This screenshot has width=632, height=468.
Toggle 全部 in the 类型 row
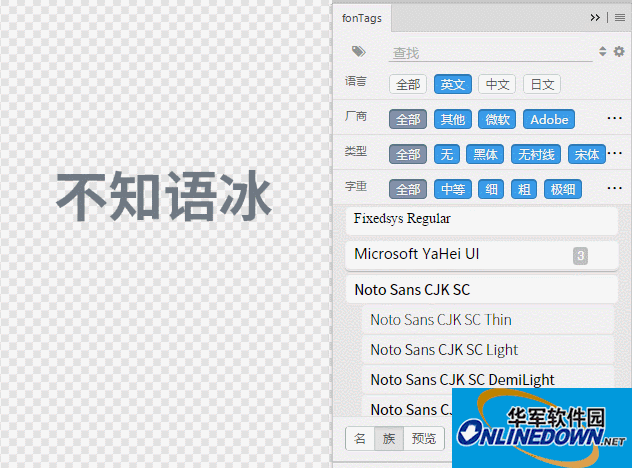[x=408, y=154]
